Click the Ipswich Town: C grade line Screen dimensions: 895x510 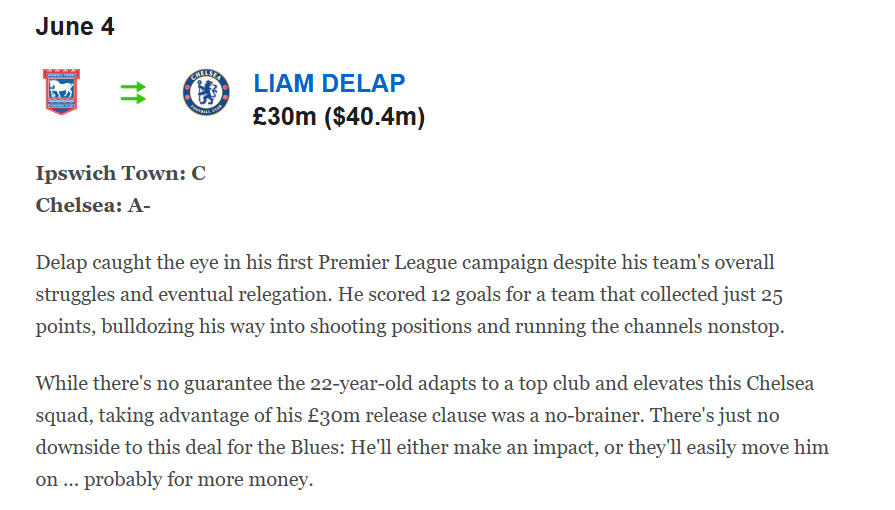[120, 173]
